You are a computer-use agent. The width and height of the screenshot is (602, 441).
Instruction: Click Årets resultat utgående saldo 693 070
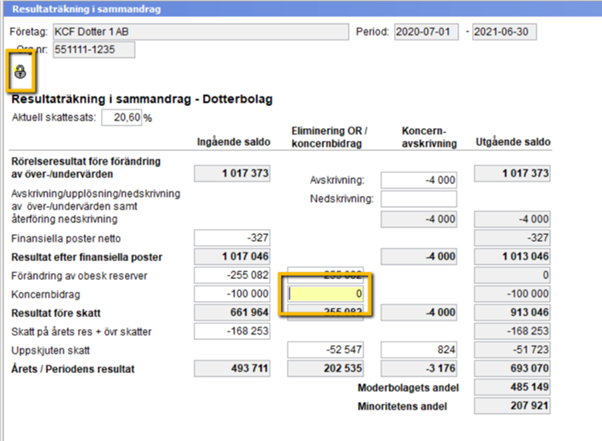tap(512, 368)
